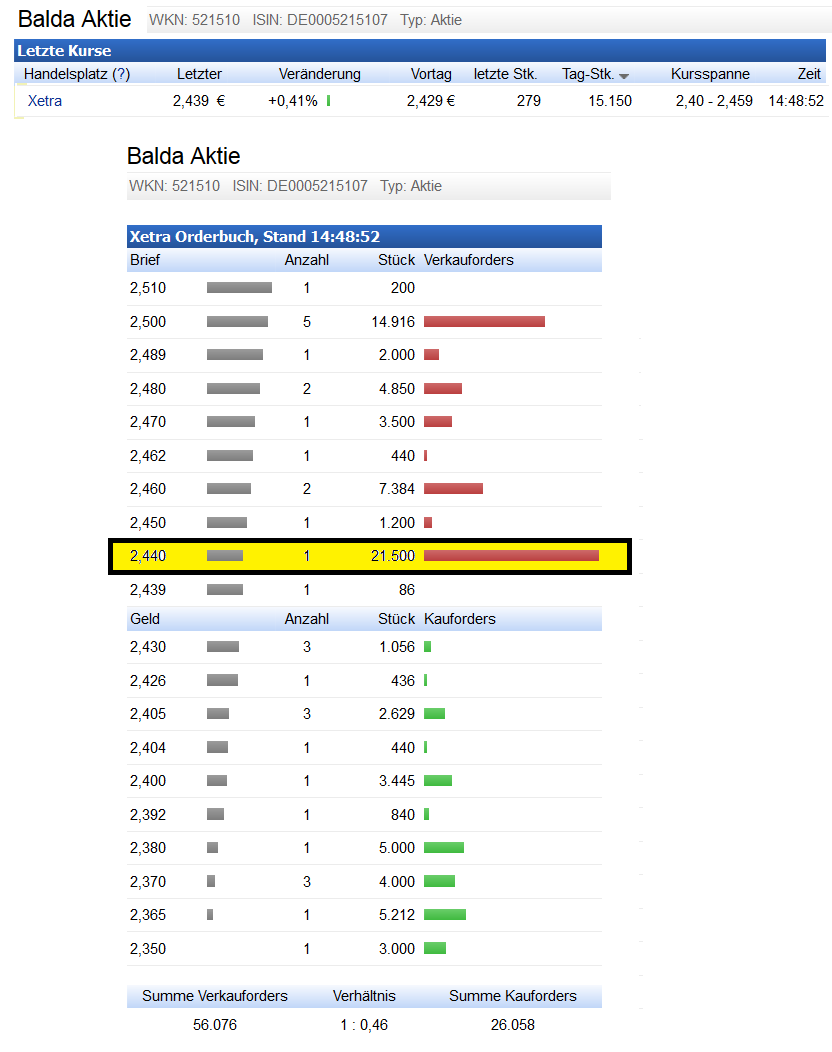This screenshot has width=832, height=1052.
Task: Click the previous day price 2,429 €
Action: pos(431,101)
